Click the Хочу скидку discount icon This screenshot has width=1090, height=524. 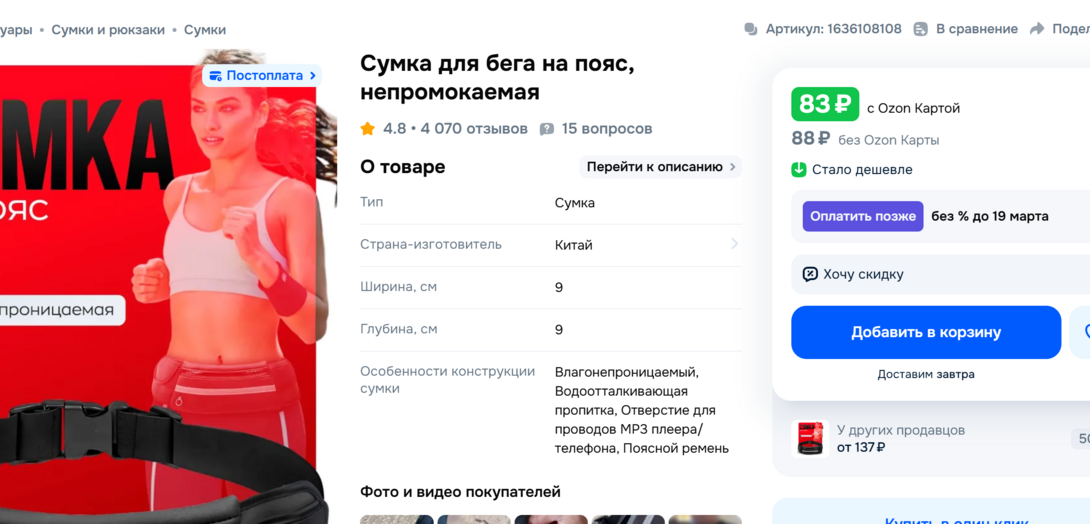point(810,274)
